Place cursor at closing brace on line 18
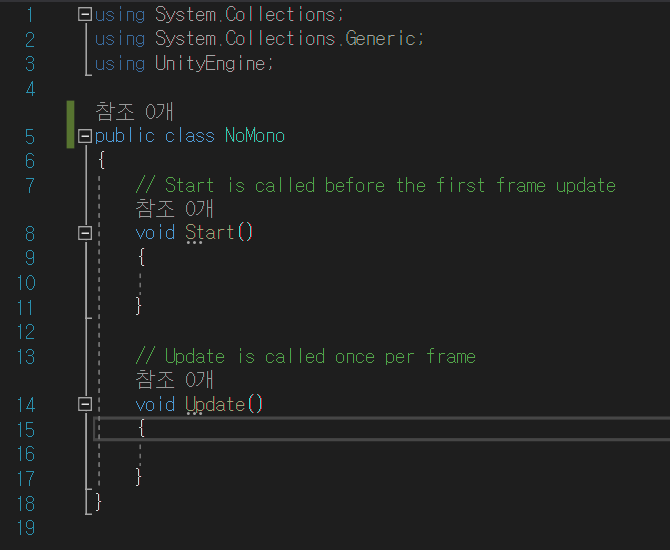This screenshot has width=670, height=550. pos(98,501)
